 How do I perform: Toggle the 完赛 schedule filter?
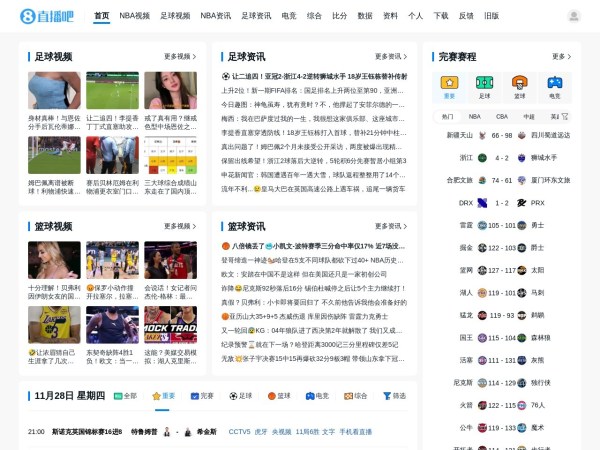click(202, 396)
